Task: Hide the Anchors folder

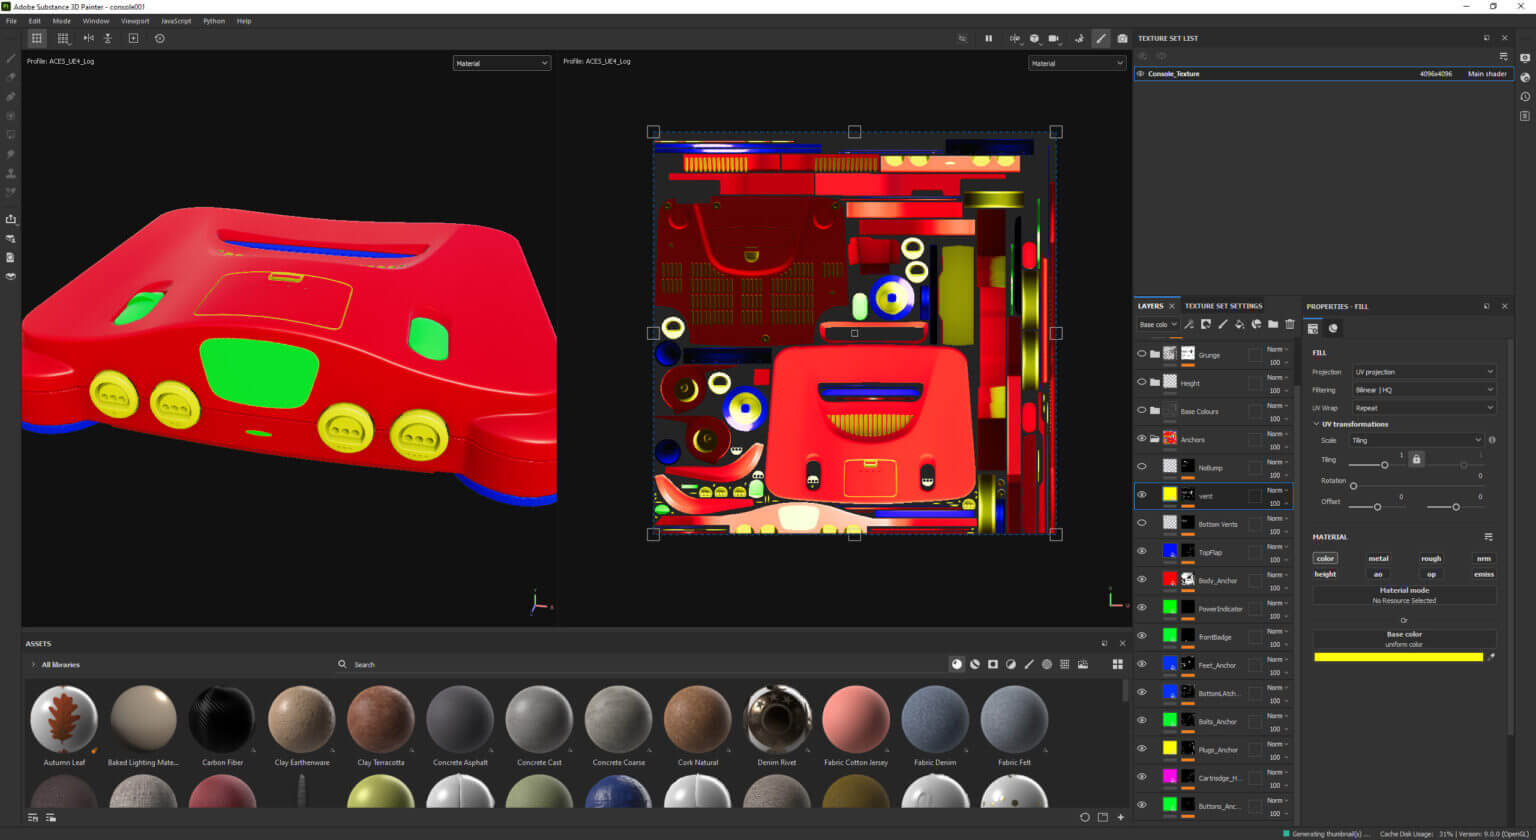Action: click(1141, 438)
